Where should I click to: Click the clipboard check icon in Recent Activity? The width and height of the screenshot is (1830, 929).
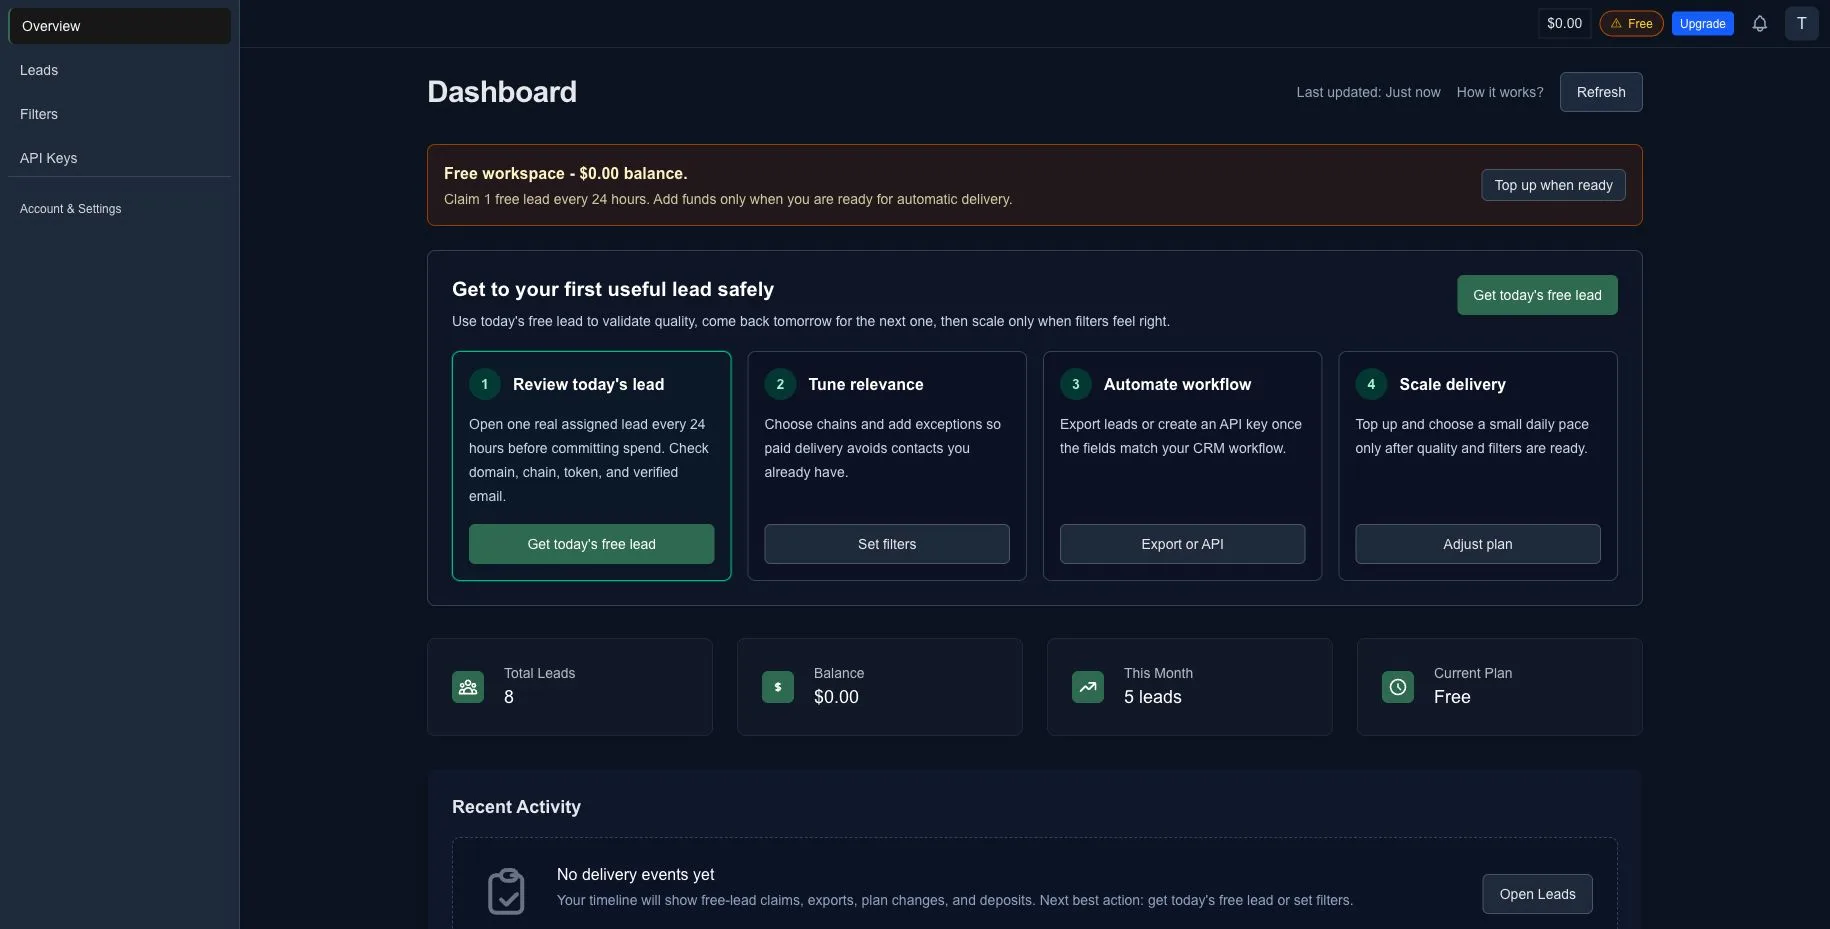[x=506, y=890]
